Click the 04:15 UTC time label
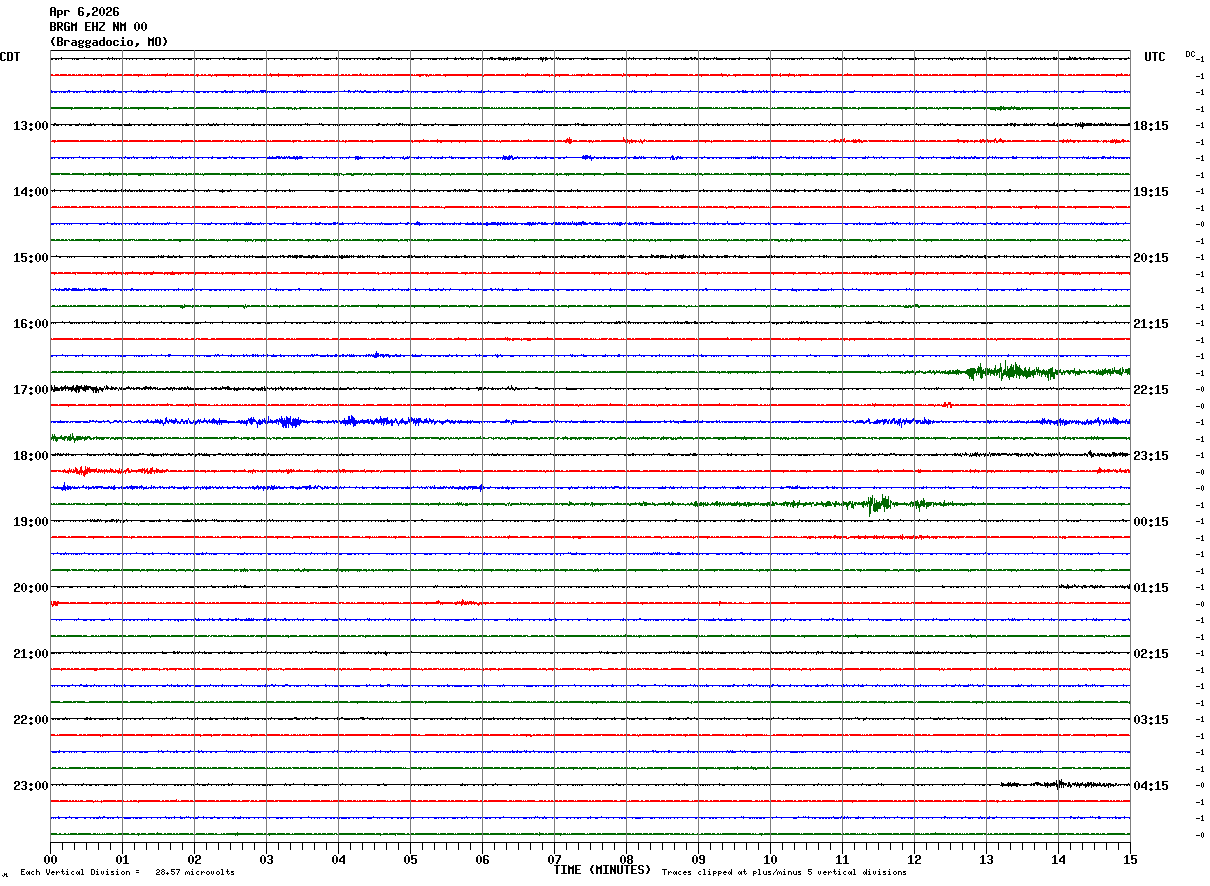Viewport: 1210px width, 886px height. pos(1151,786)
